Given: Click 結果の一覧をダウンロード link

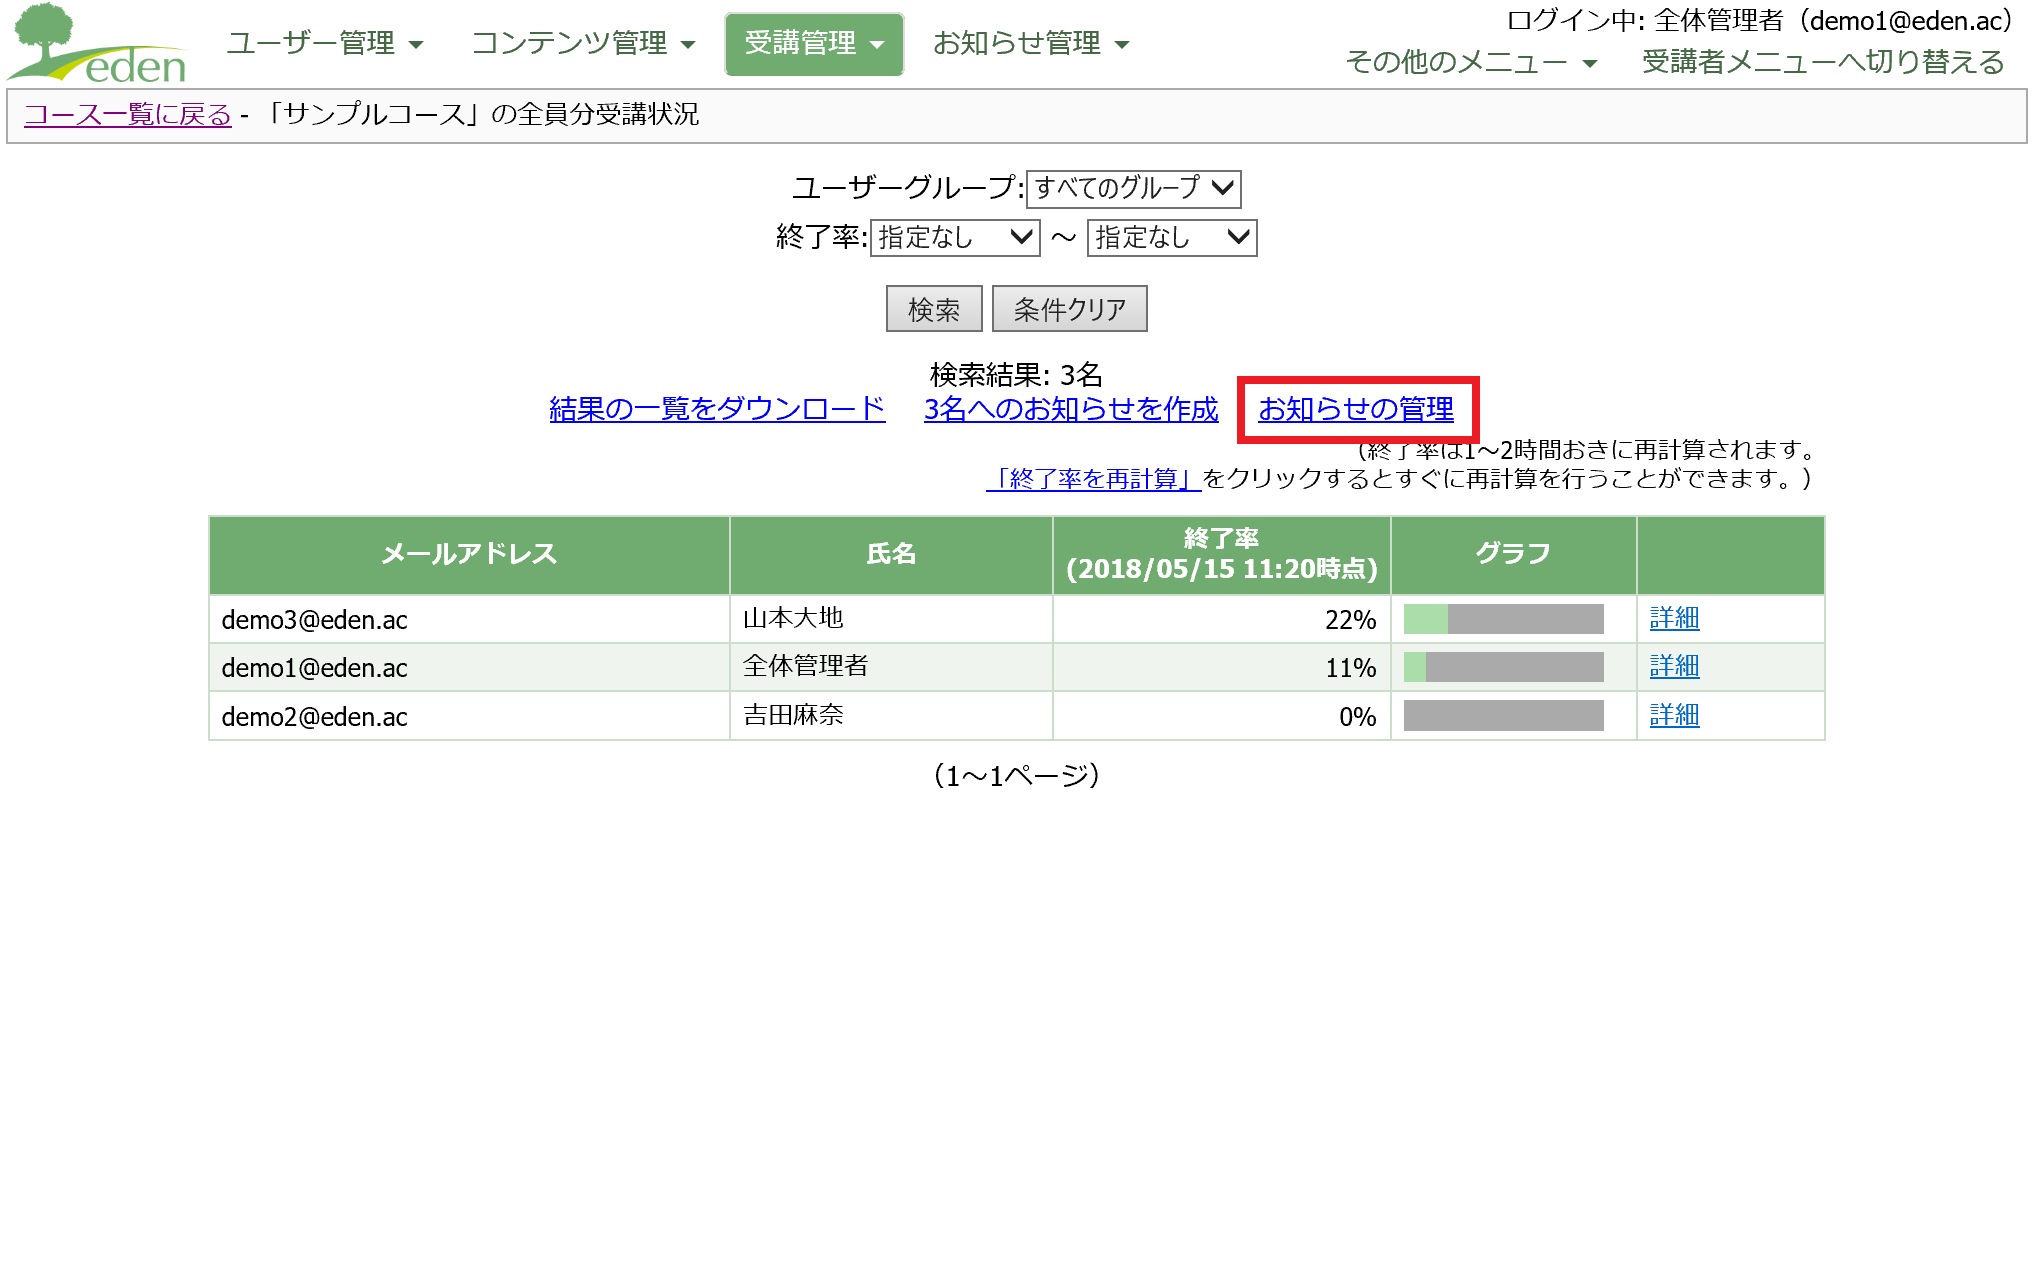Looking at the screenshot, I should (x=717, y=409).
